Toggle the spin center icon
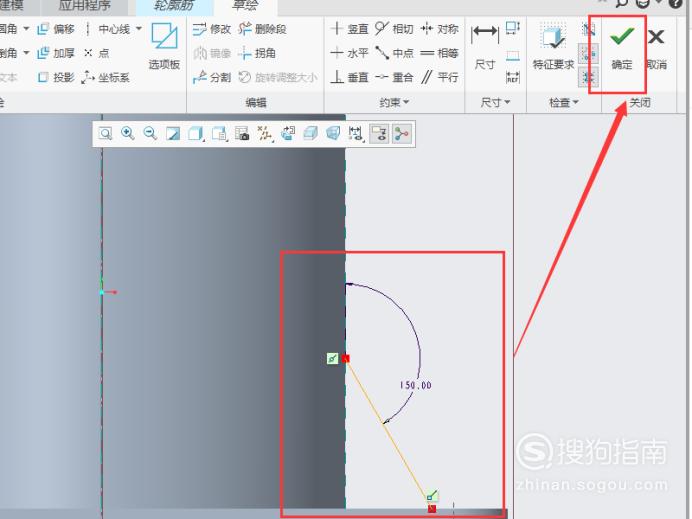This screenshot has height=519, width=692. click(x=401, y=133)
